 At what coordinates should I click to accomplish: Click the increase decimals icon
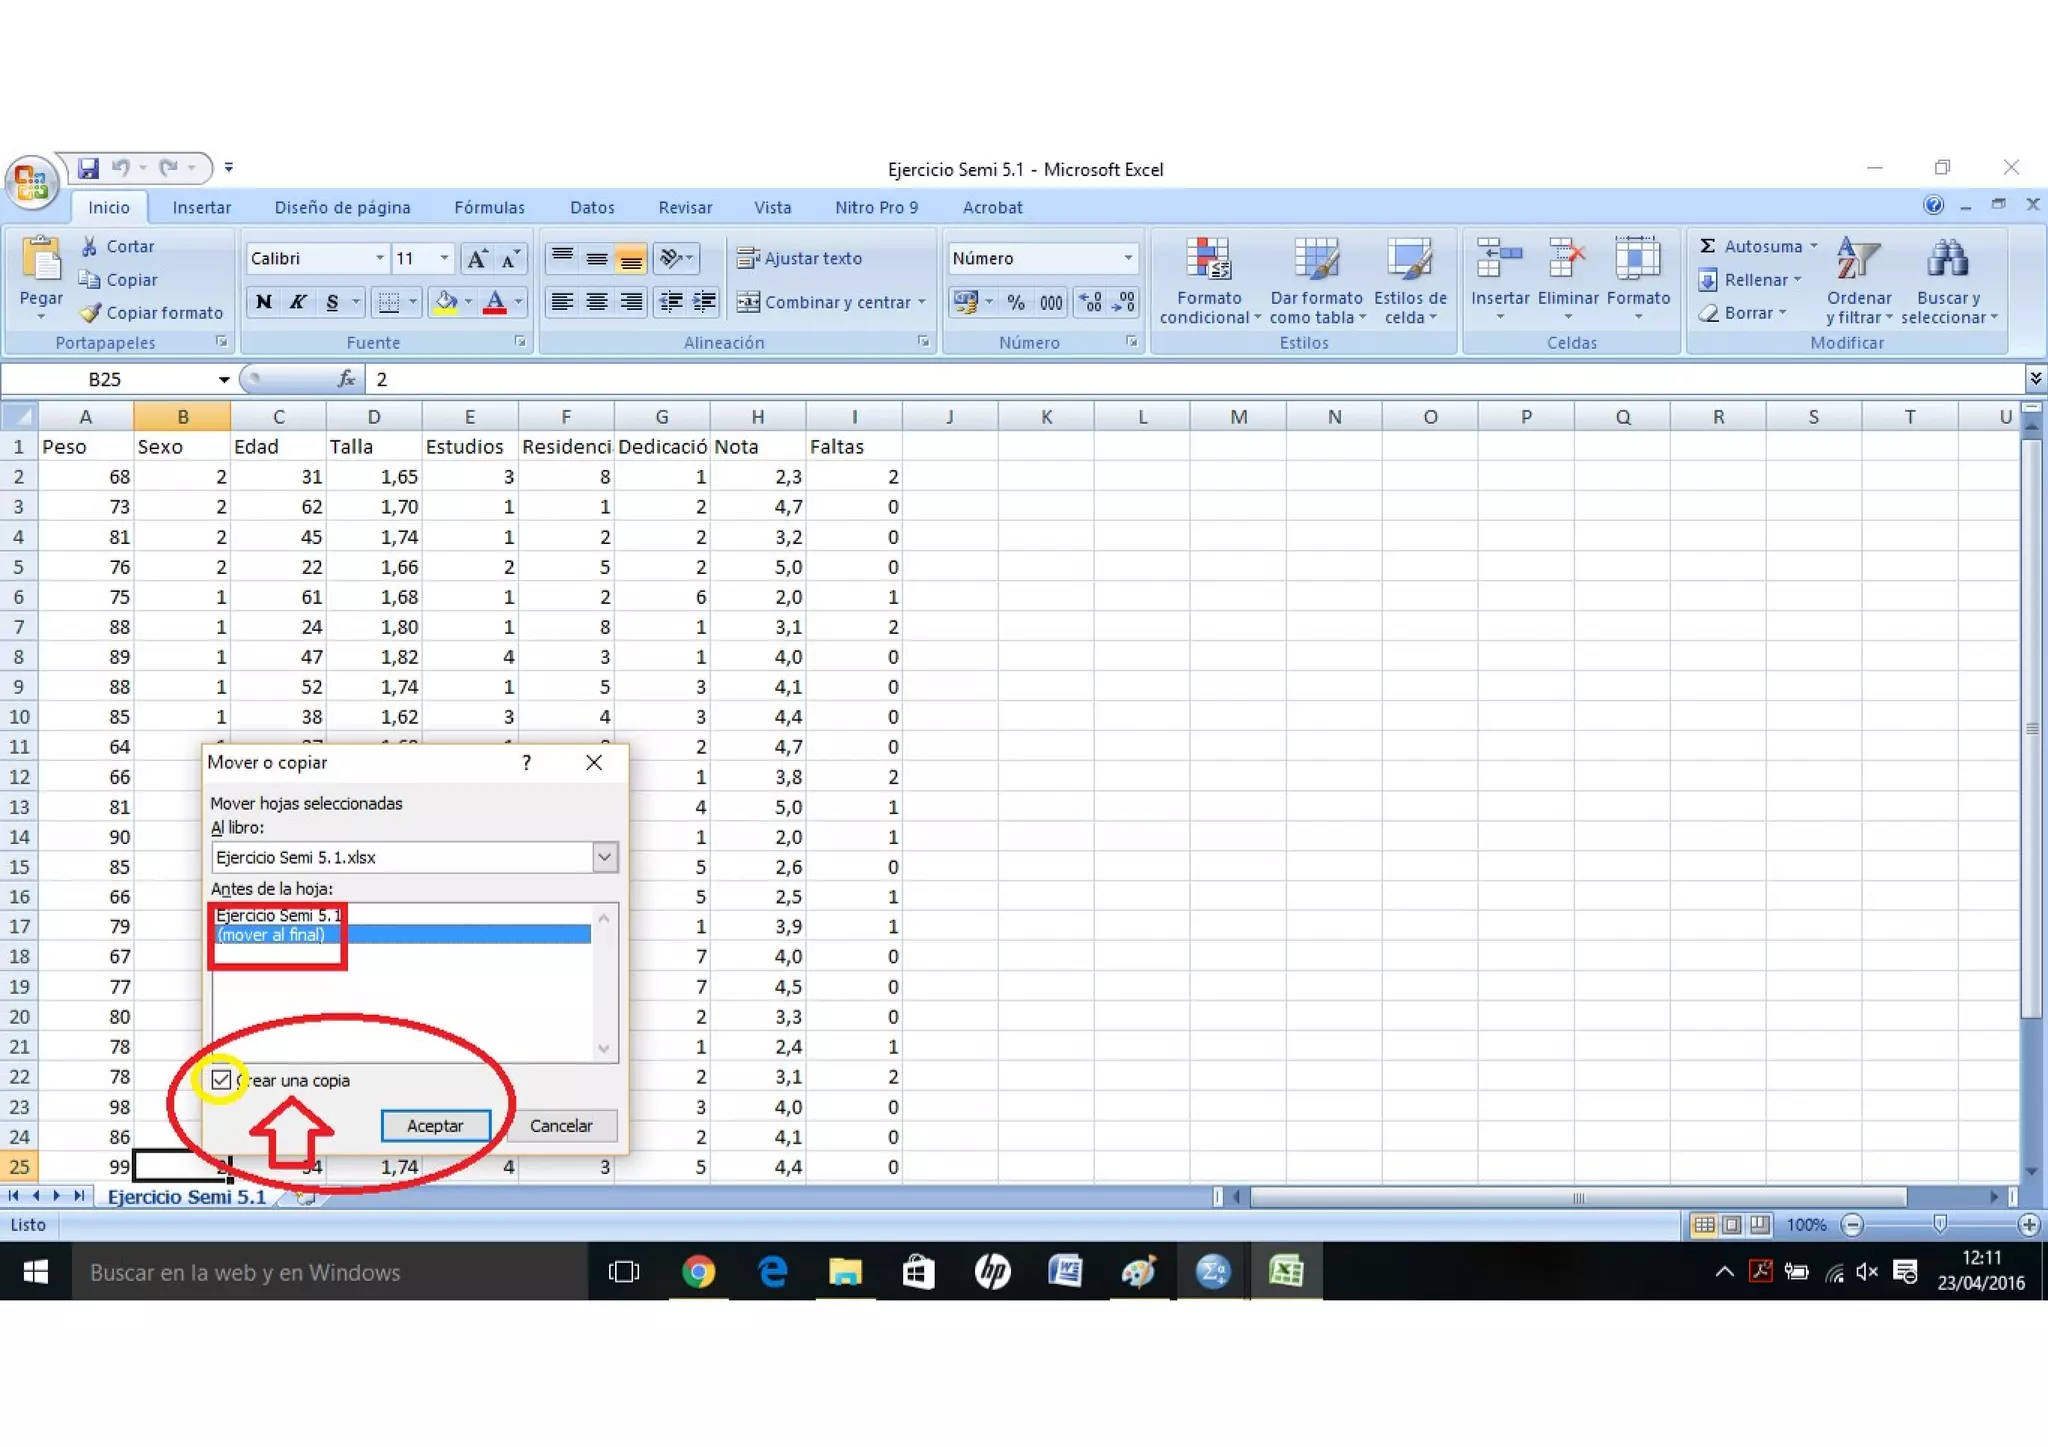pos(1091,302)
